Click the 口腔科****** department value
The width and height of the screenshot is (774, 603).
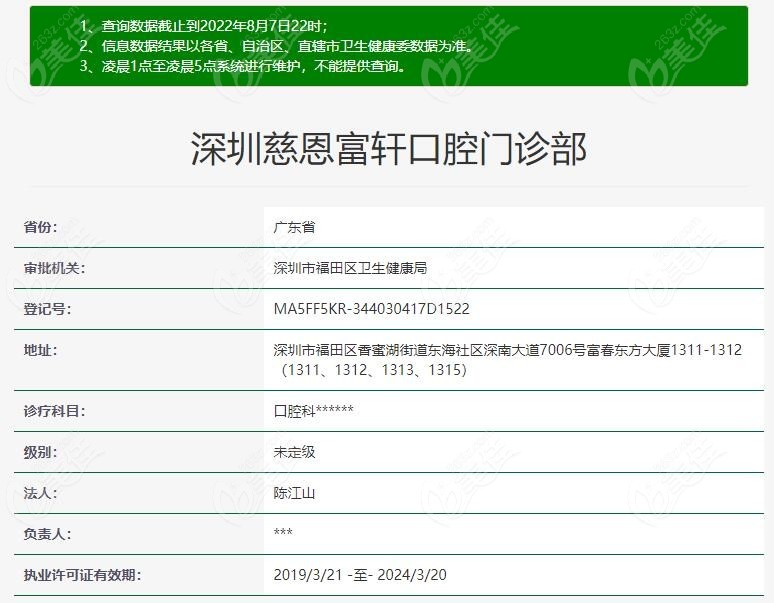(x=314, y=411)
